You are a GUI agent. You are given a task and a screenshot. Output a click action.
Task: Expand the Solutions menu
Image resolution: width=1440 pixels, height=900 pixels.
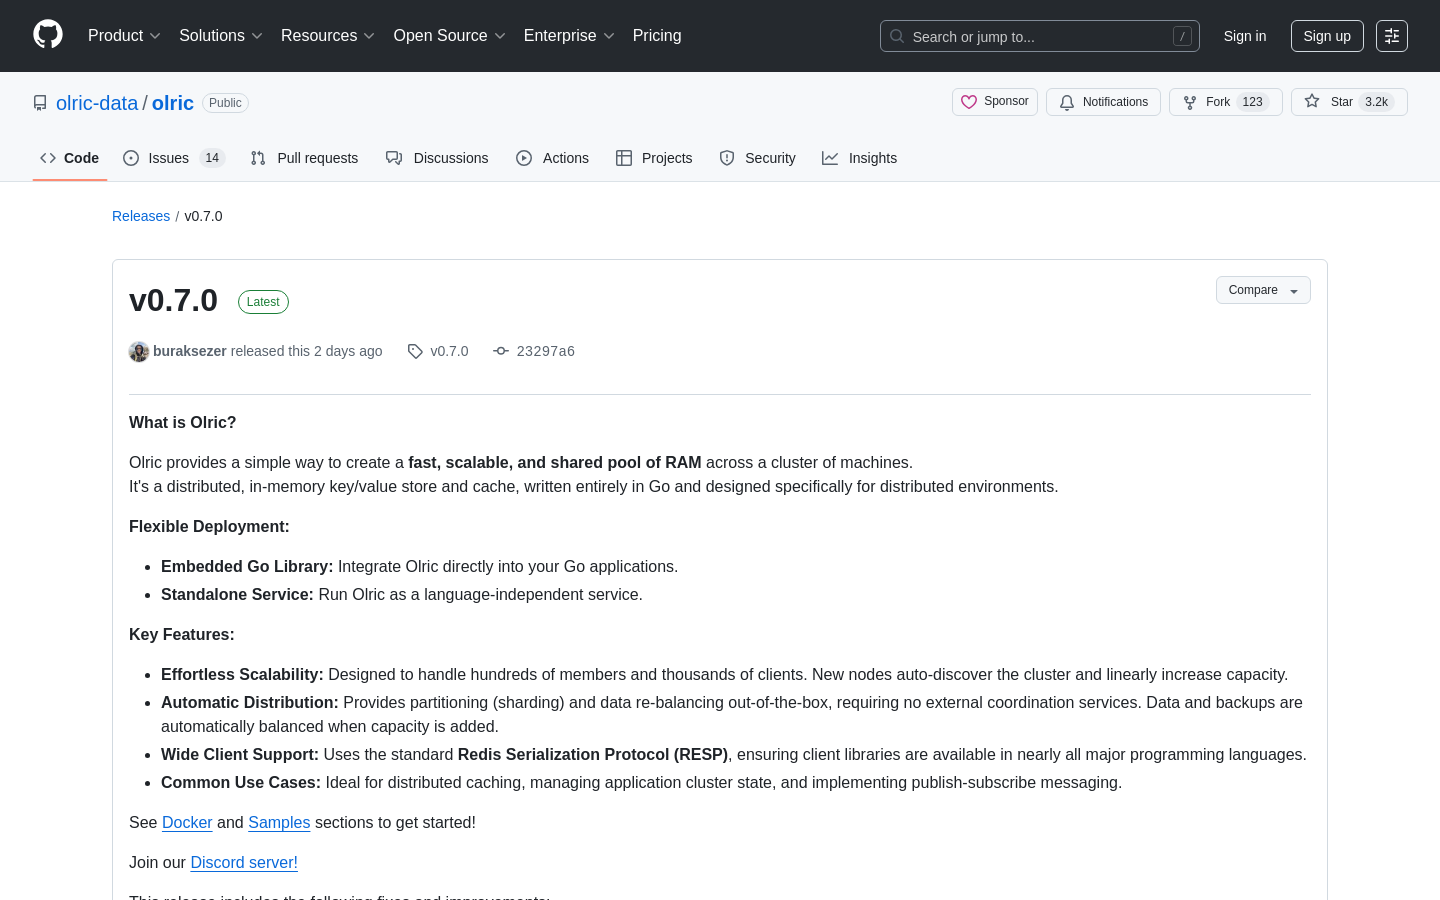221,36
